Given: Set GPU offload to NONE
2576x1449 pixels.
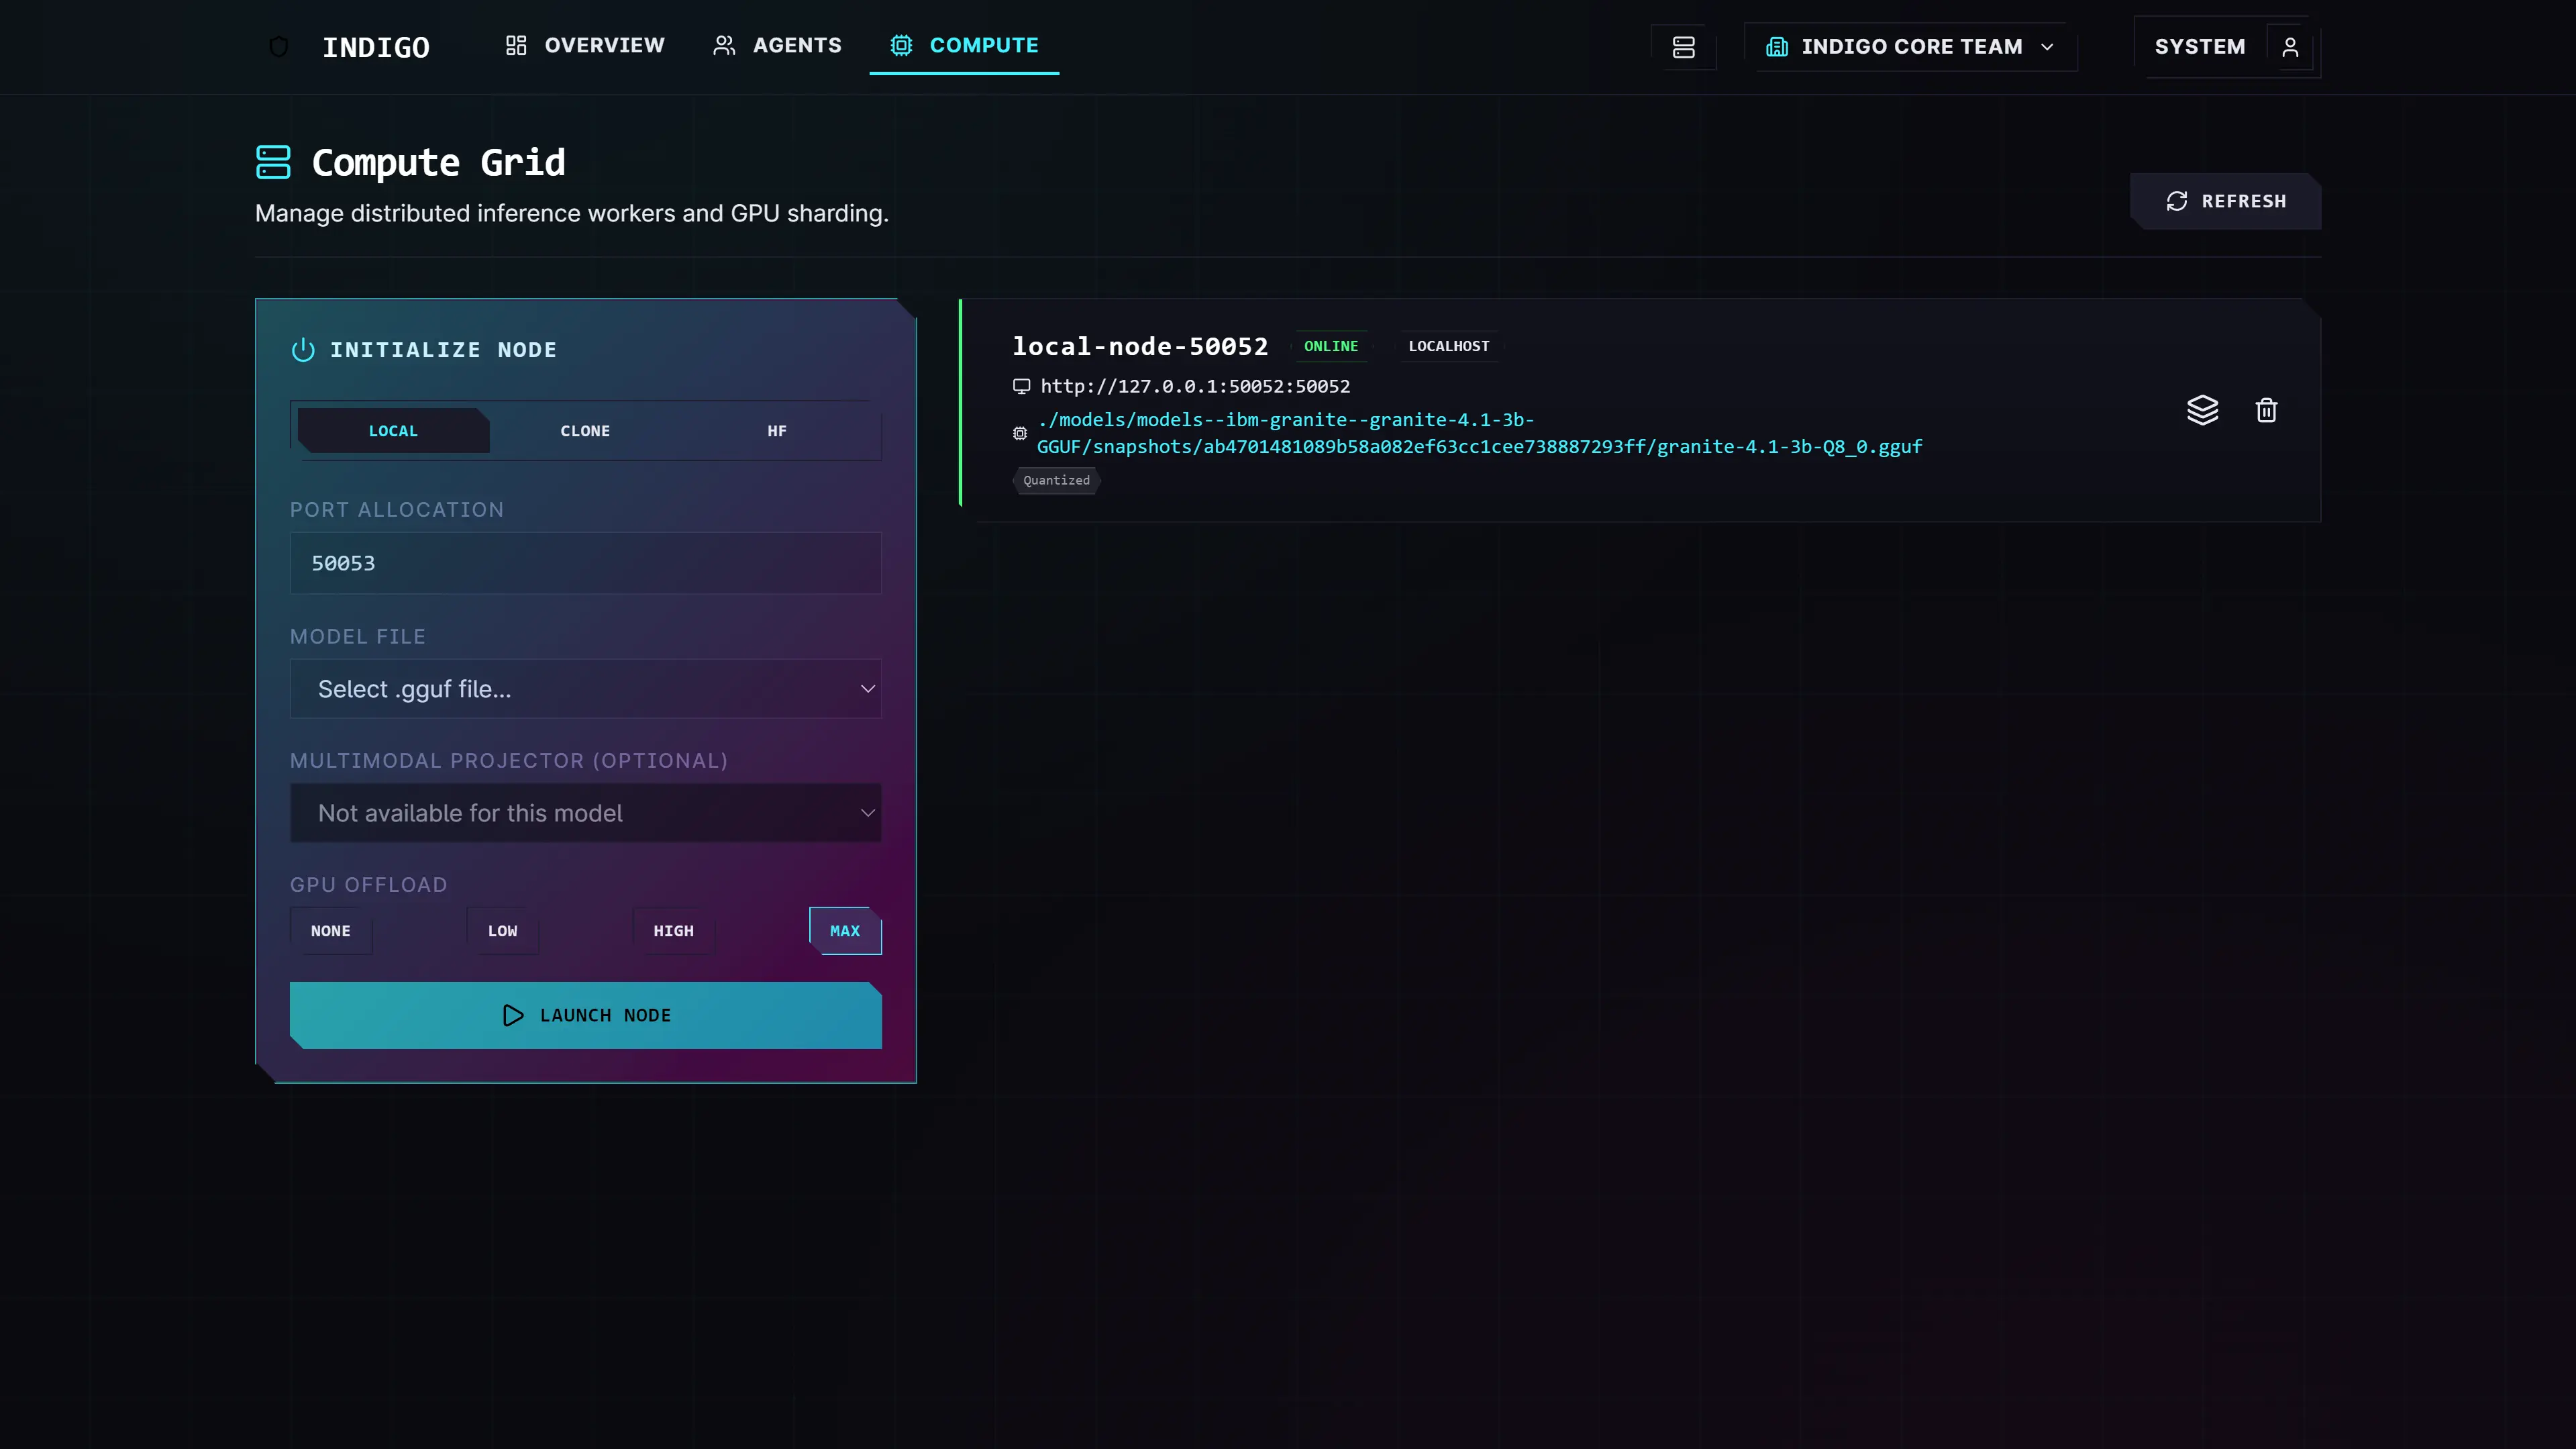Looking at the screenshot, I should [x=331, y=931].
